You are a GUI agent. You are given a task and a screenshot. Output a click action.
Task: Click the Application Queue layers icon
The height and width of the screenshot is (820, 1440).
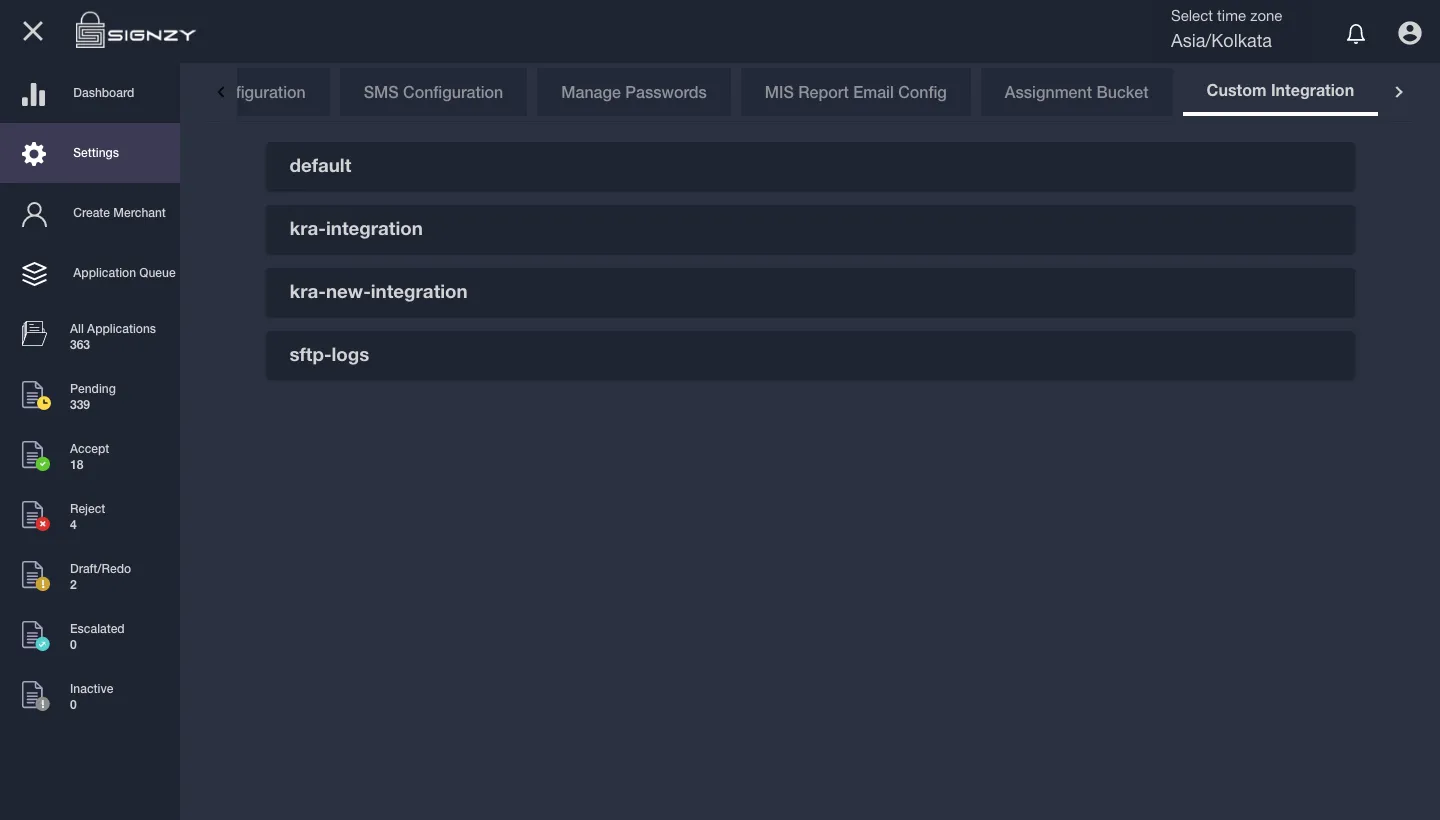(x=34, y=274)
